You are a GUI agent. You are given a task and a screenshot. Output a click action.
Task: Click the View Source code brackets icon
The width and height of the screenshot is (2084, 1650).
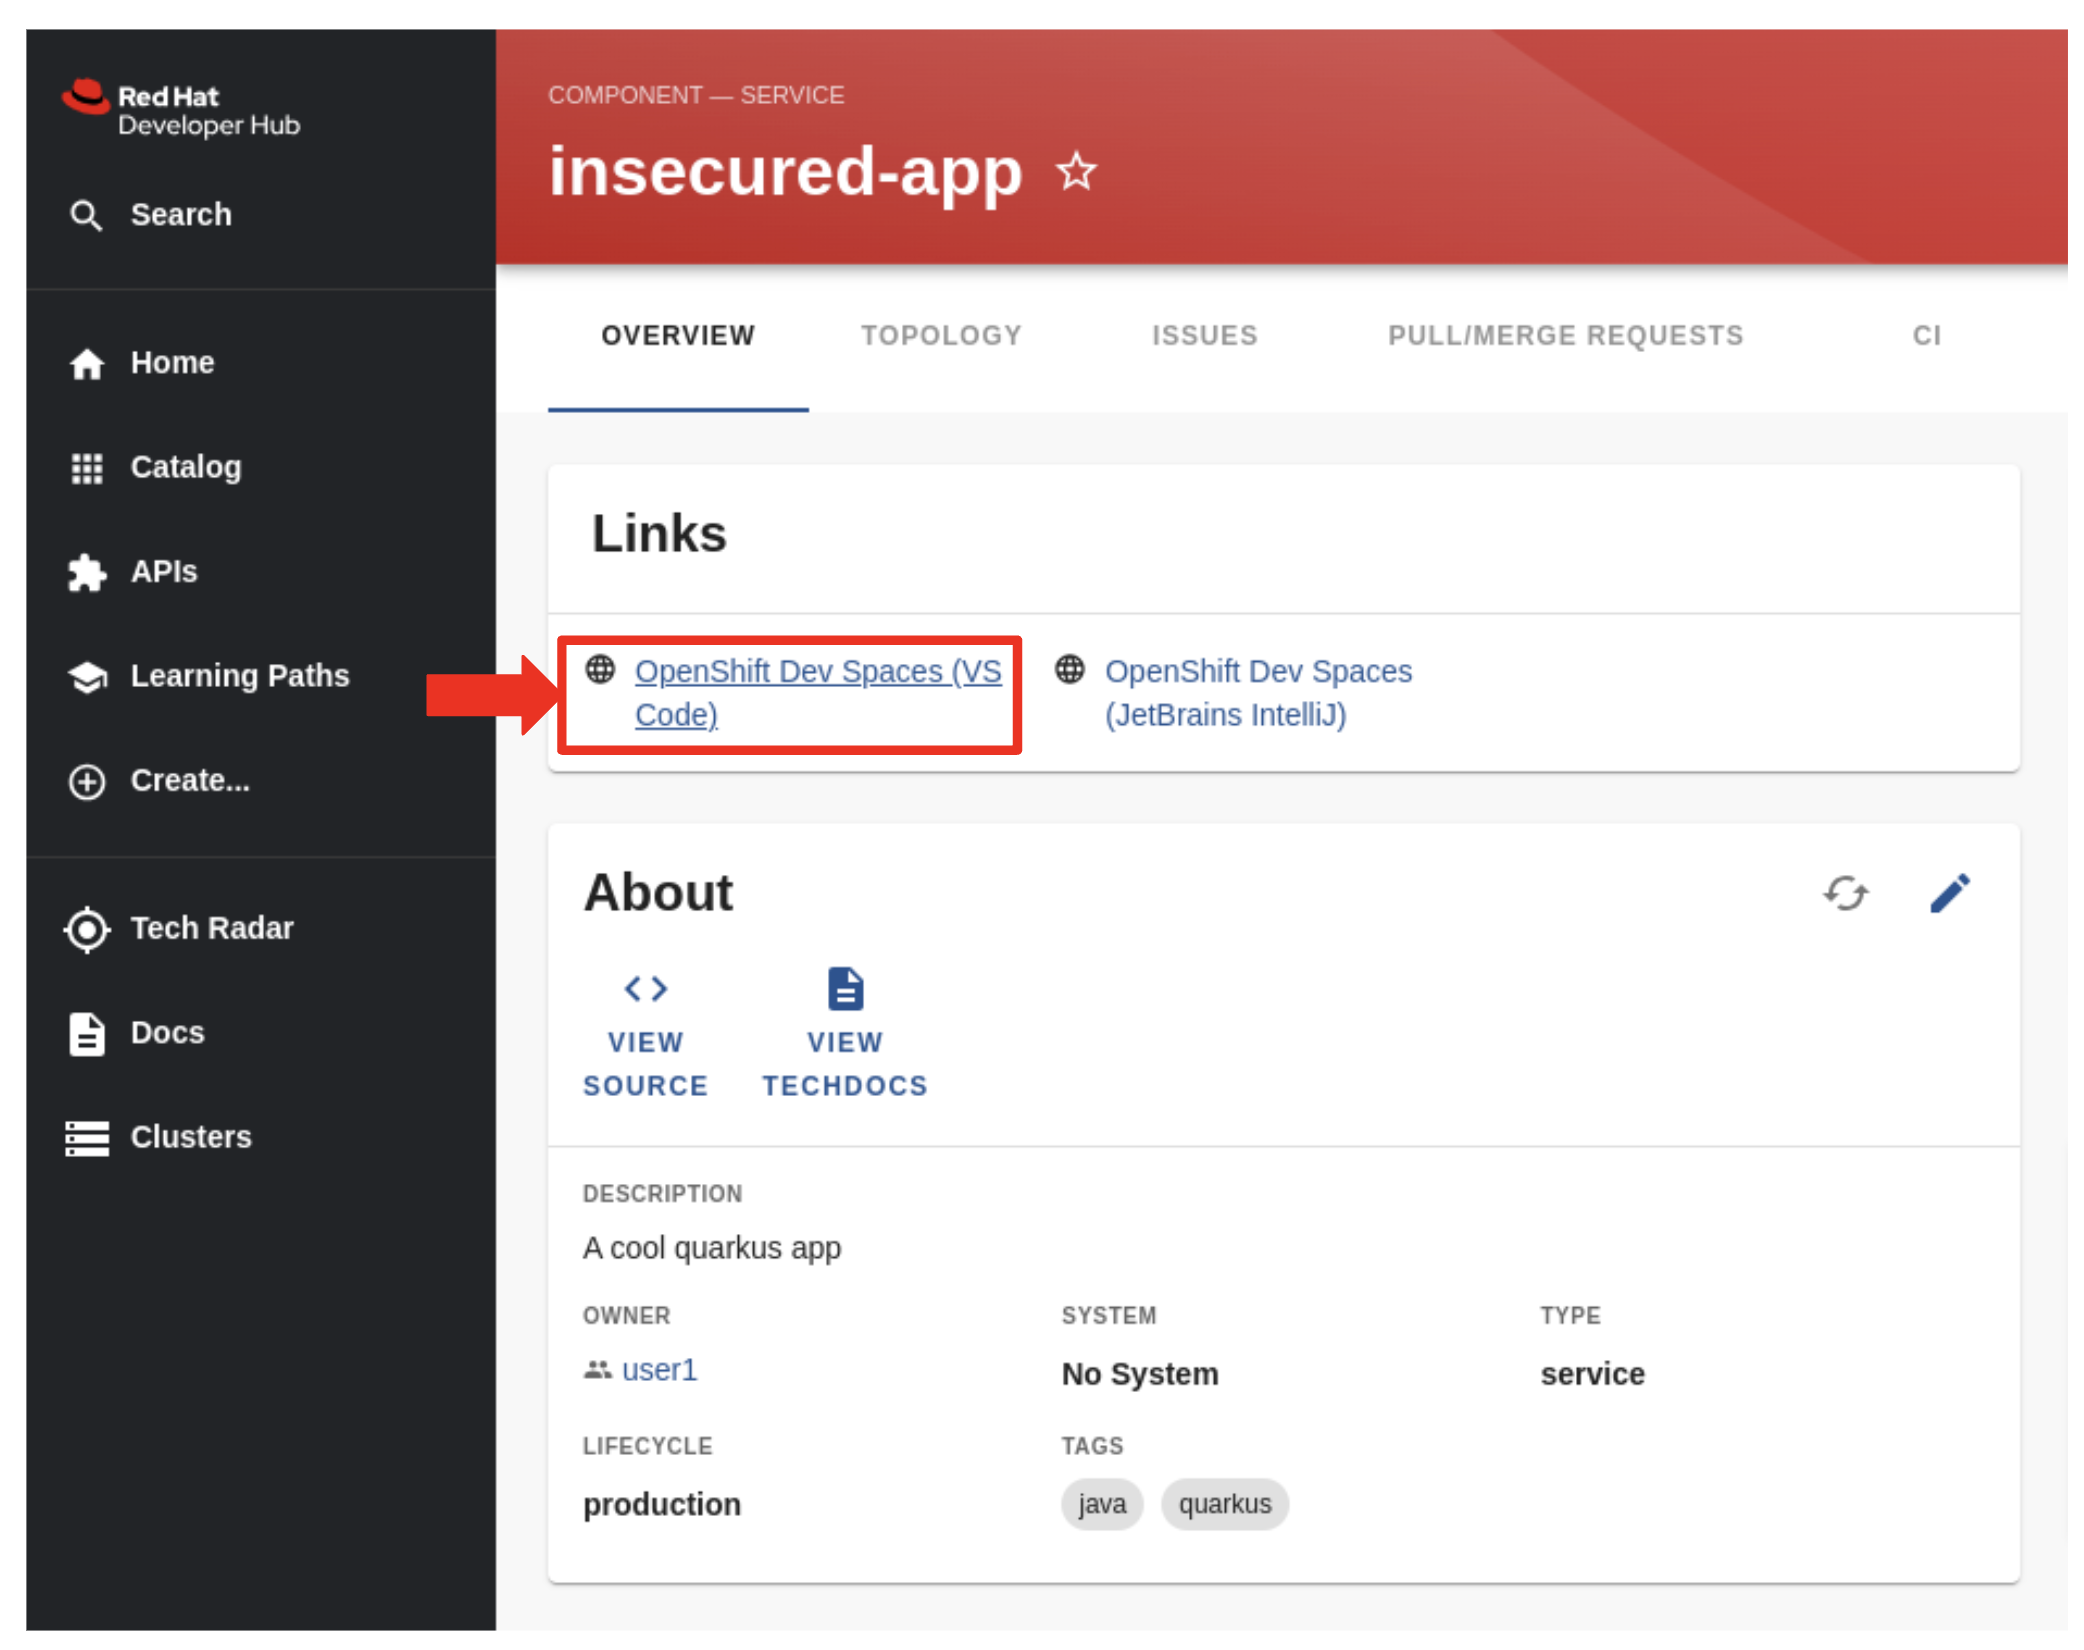tap(646, 988)
